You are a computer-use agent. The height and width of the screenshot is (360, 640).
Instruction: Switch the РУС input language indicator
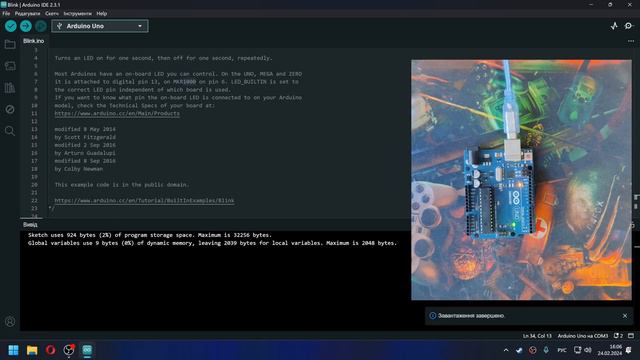[562, 350]
